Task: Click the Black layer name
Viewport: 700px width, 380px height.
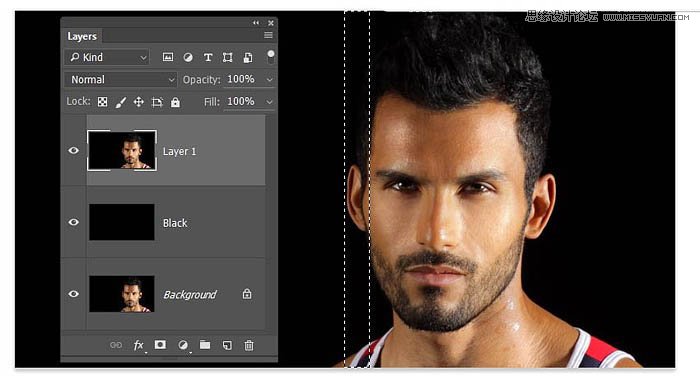Action: [x=175, y=223]
